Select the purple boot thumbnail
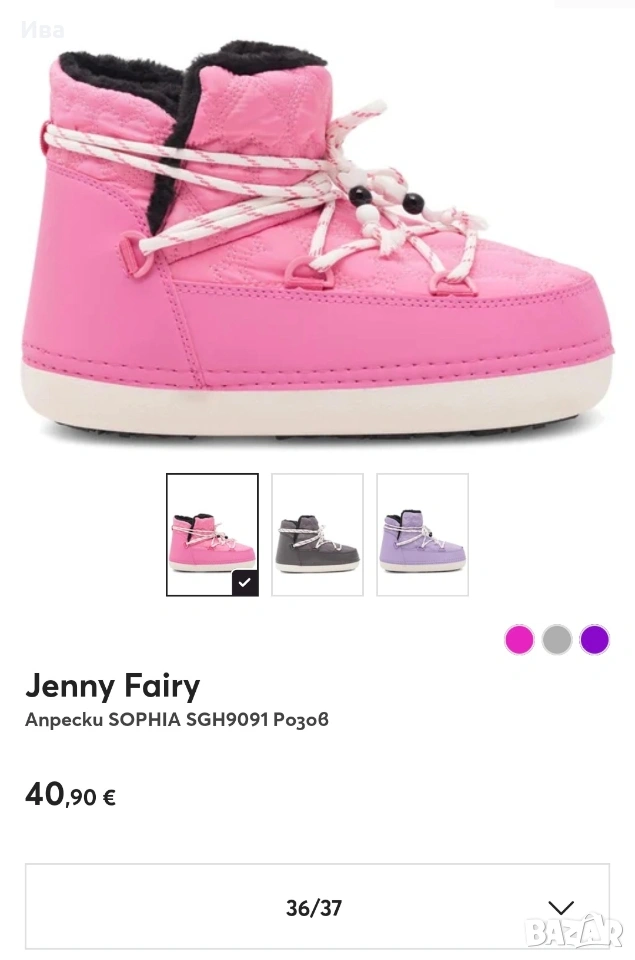 pos(423,534)
